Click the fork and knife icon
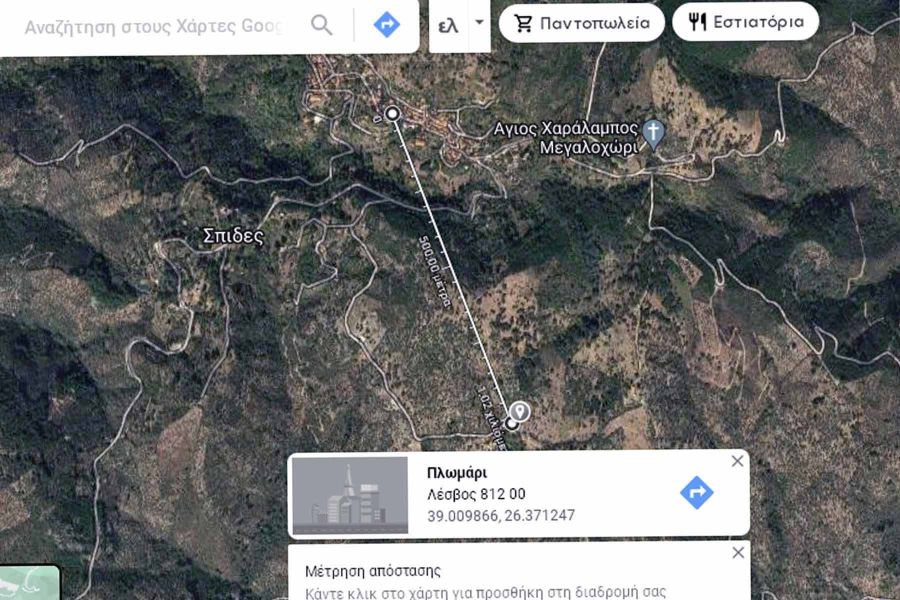This screenshot has width=900, height=600. (697, 22)
